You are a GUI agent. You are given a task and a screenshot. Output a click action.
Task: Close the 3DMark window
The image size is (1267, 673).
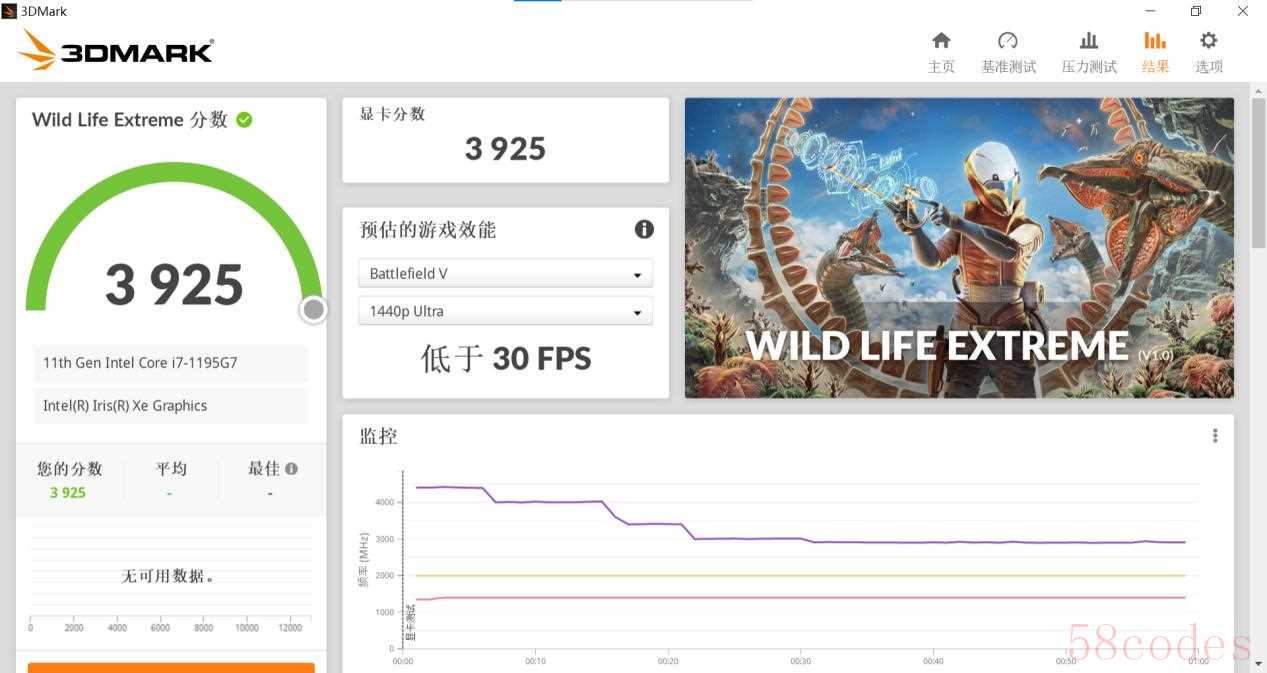[1243, 11]
